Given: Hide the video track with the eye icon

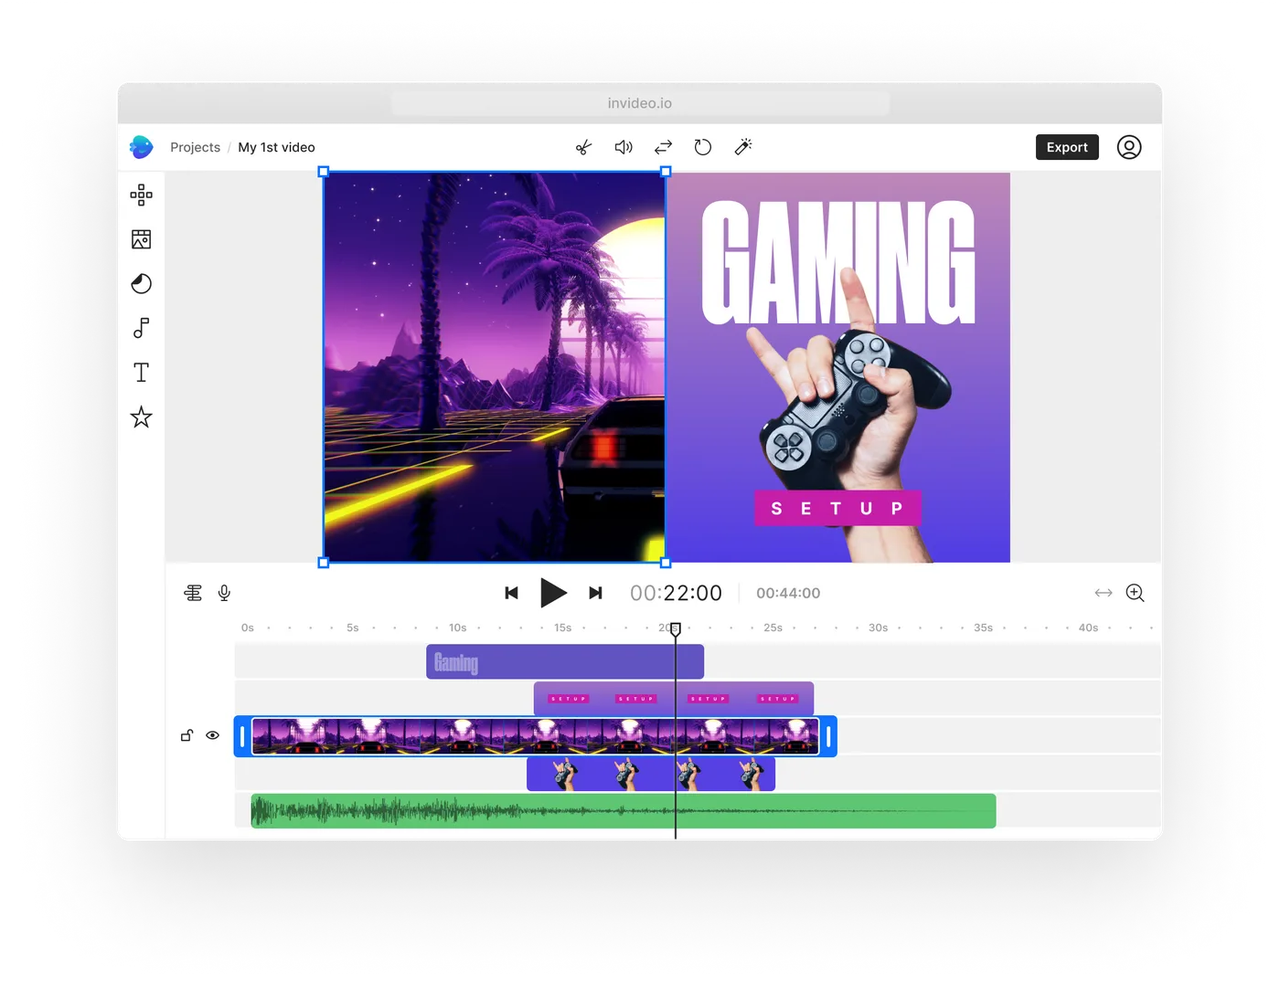Looking at the screenshot, I should [212, 735].
